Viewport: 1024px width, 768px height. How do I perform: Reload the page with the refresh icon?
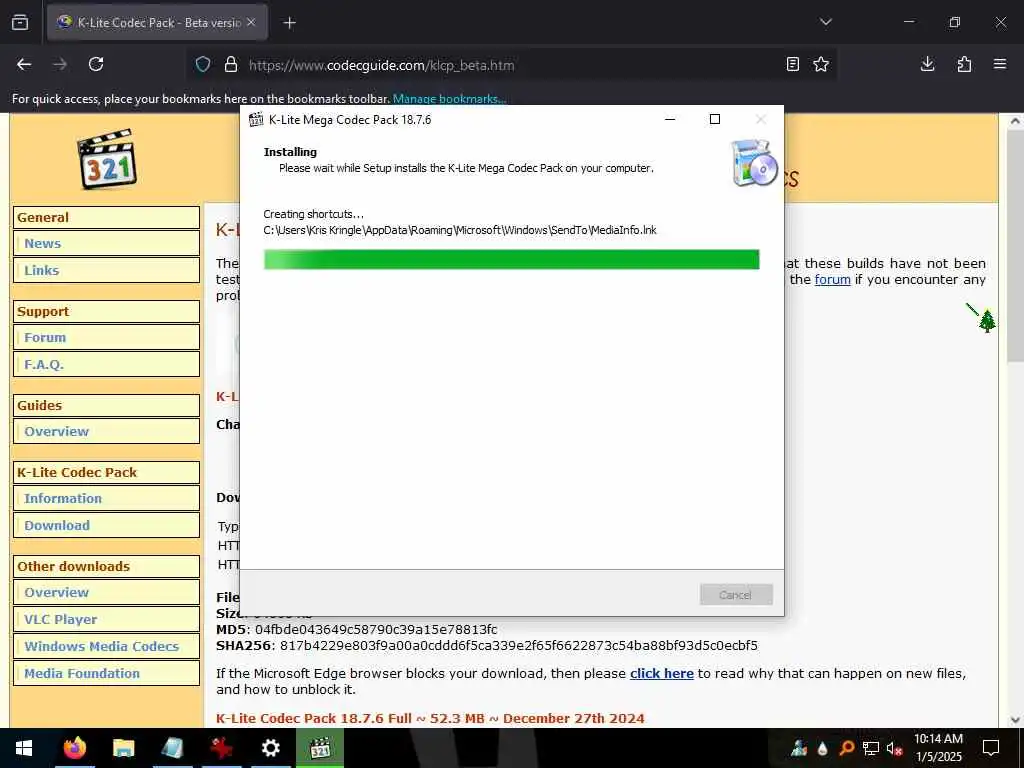point(96,64)
